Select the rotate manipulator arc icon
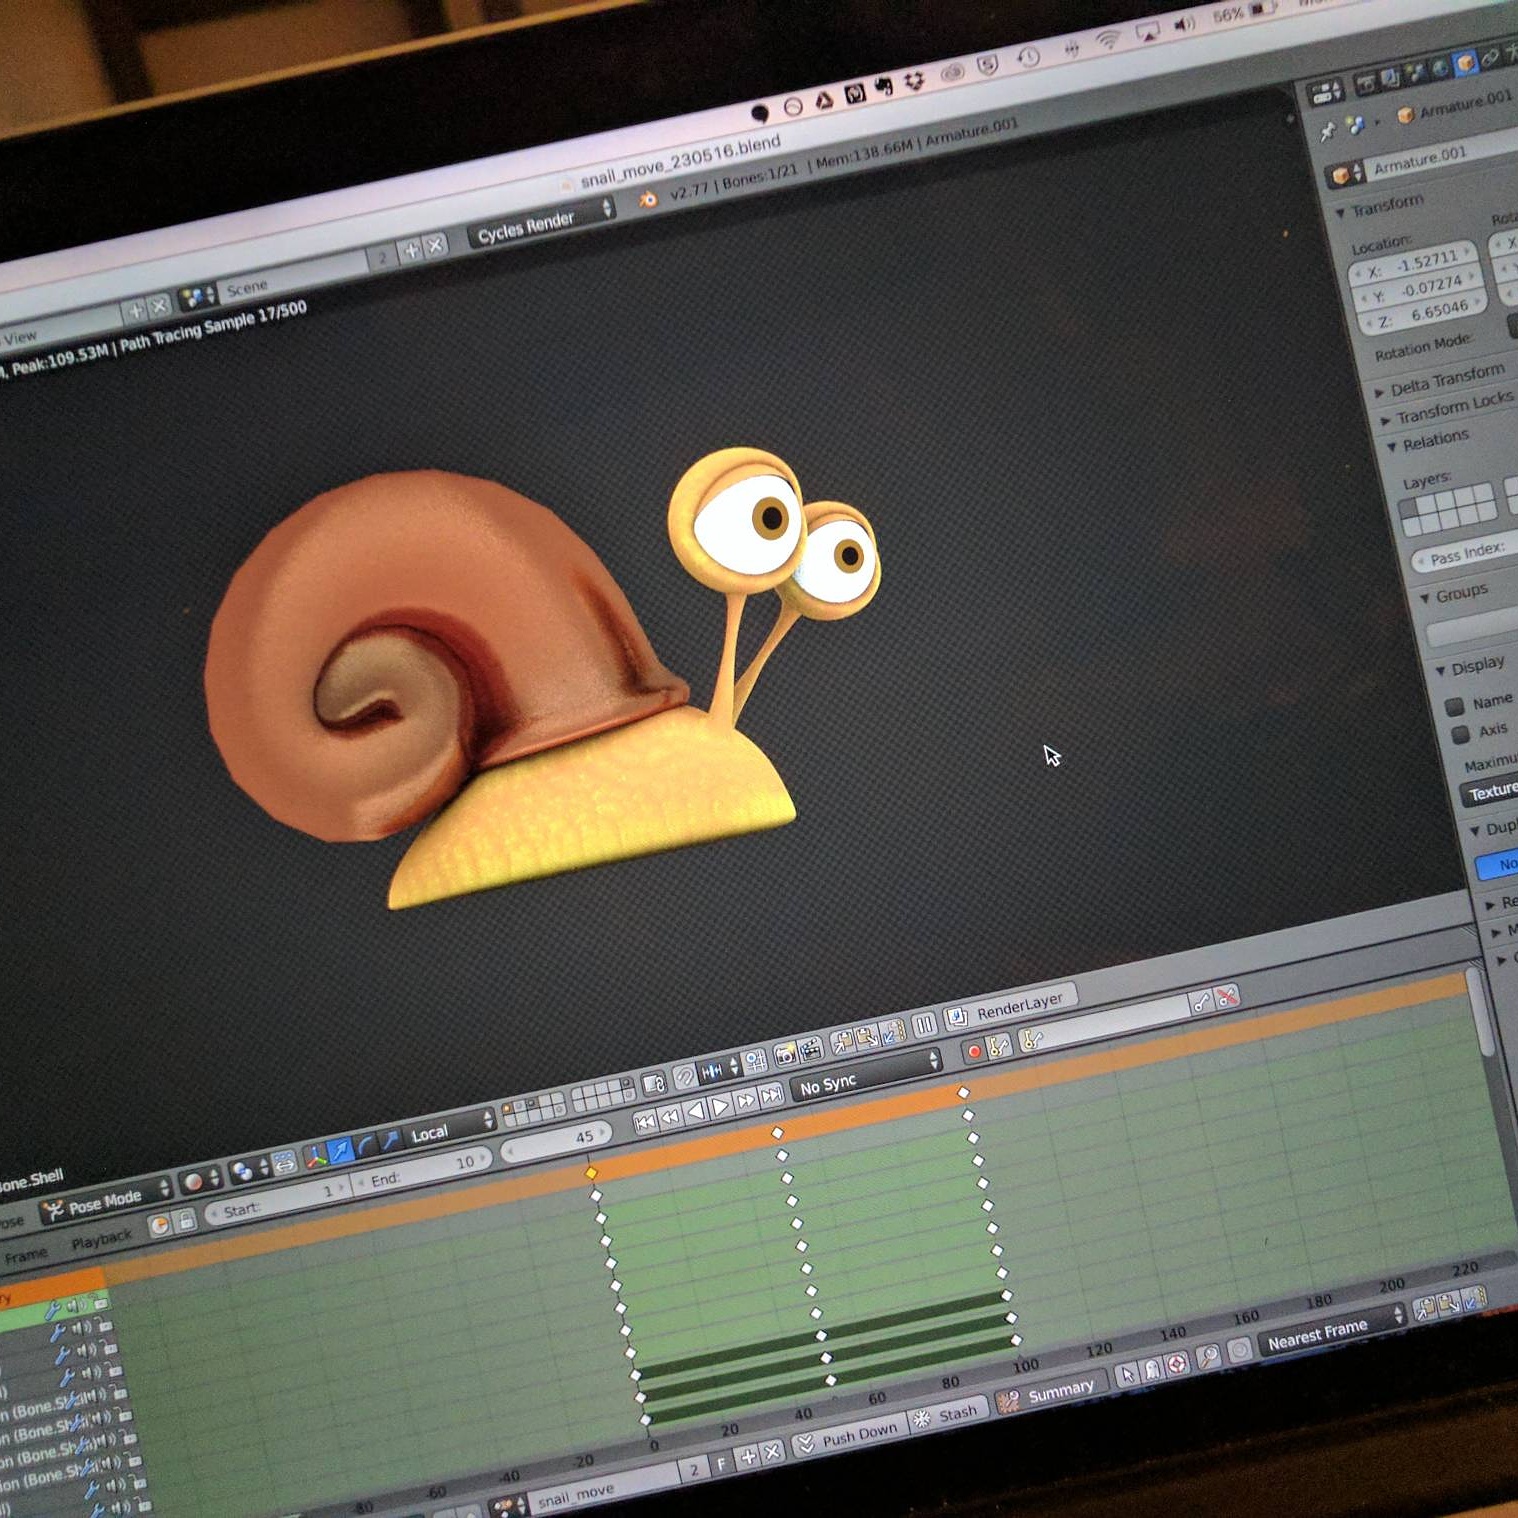1518x1518 pixels. pos(365,1147)
